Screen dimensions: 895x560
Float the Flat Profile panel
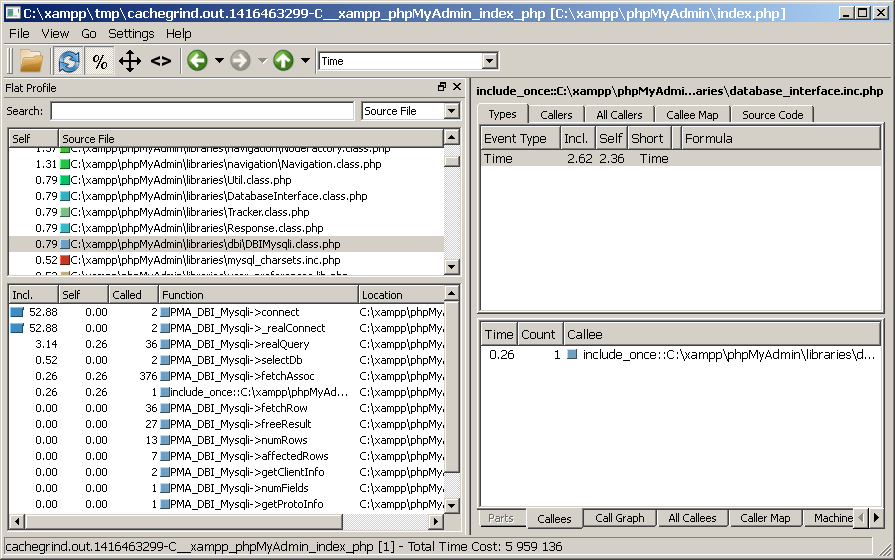click(x=442, y=88)
